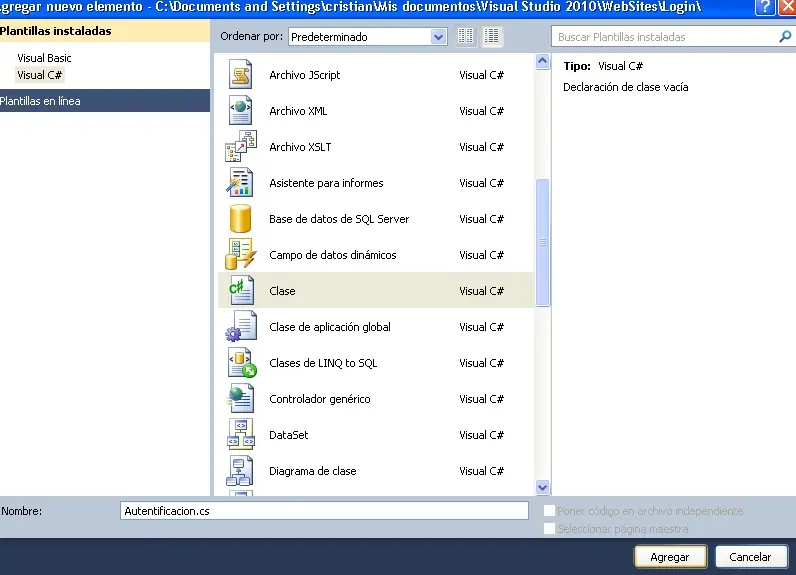Click the Diagrama de clase icon
This screenshot has width=796, height=575.
pyautogui.click(x=240, y=471)
